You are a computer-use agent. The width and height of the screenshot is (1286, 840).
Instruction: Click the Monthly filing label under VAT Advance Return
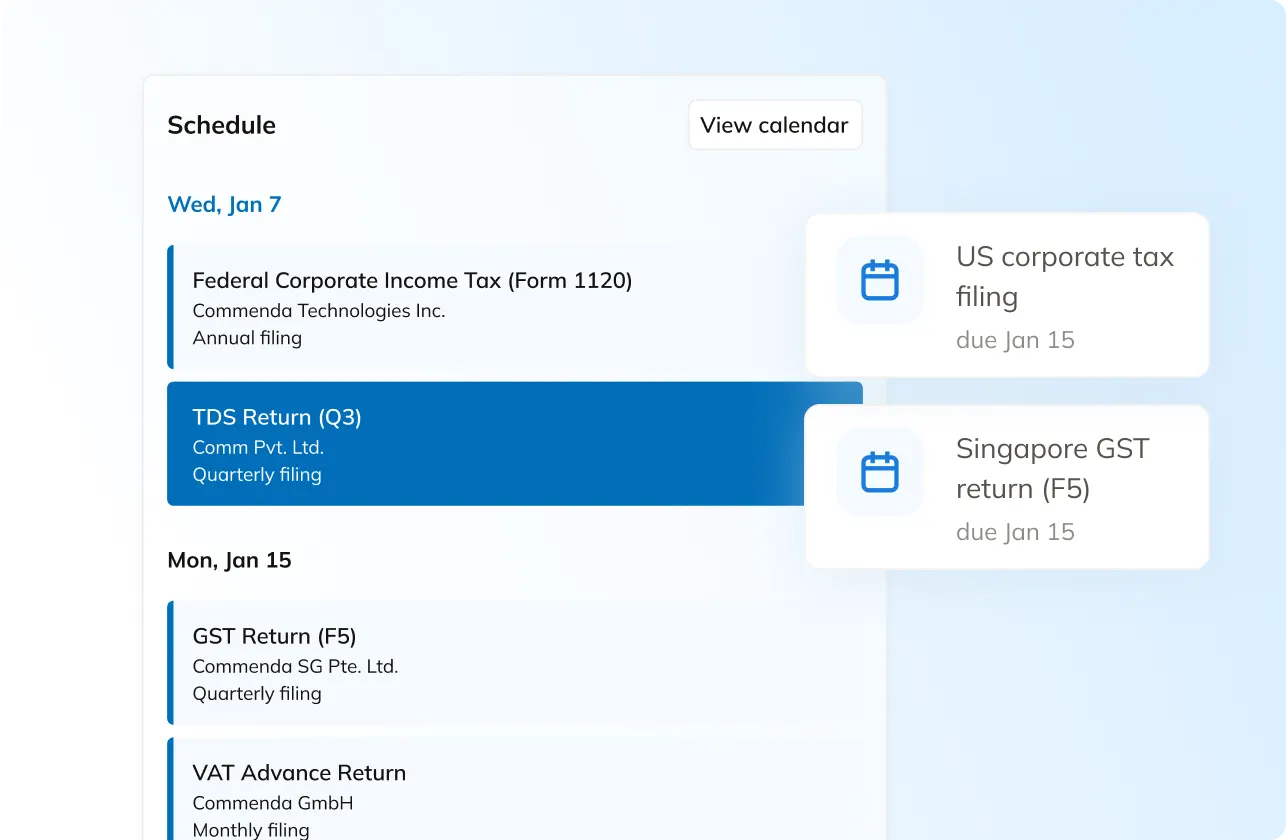pos(251,829)
